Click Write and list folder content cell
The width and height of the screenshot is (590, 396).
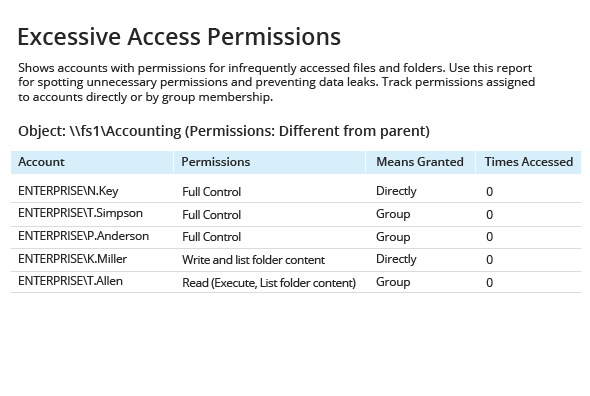(x=253, y=260)
